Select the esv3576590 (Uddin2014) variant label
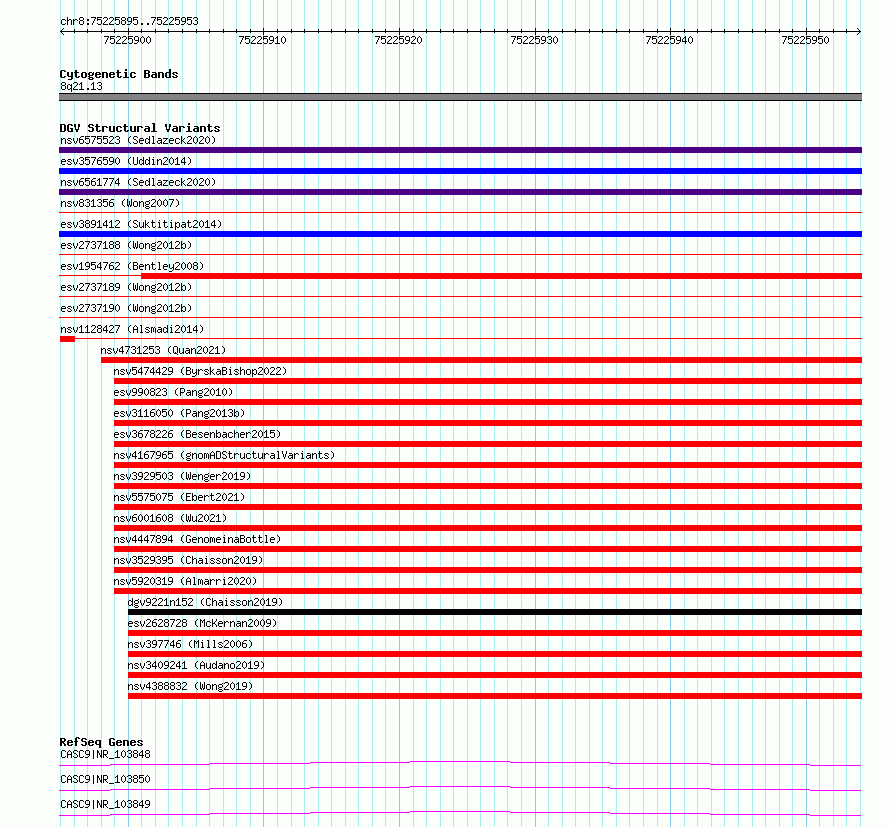The width and height of the screenshot is (890, 827). point(126,161)
